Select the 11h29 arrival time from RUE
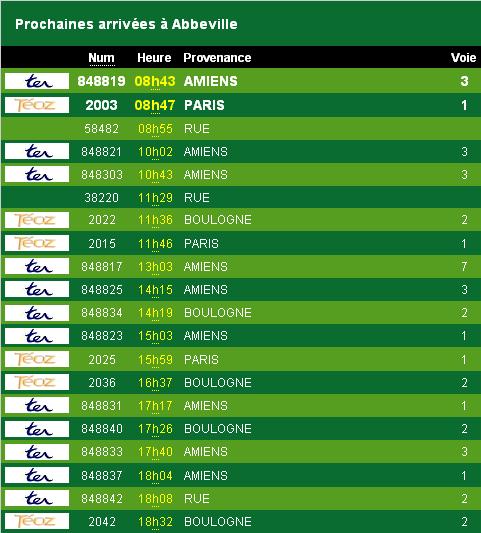This screenshot has width=481, height=533. coord(155,197)
